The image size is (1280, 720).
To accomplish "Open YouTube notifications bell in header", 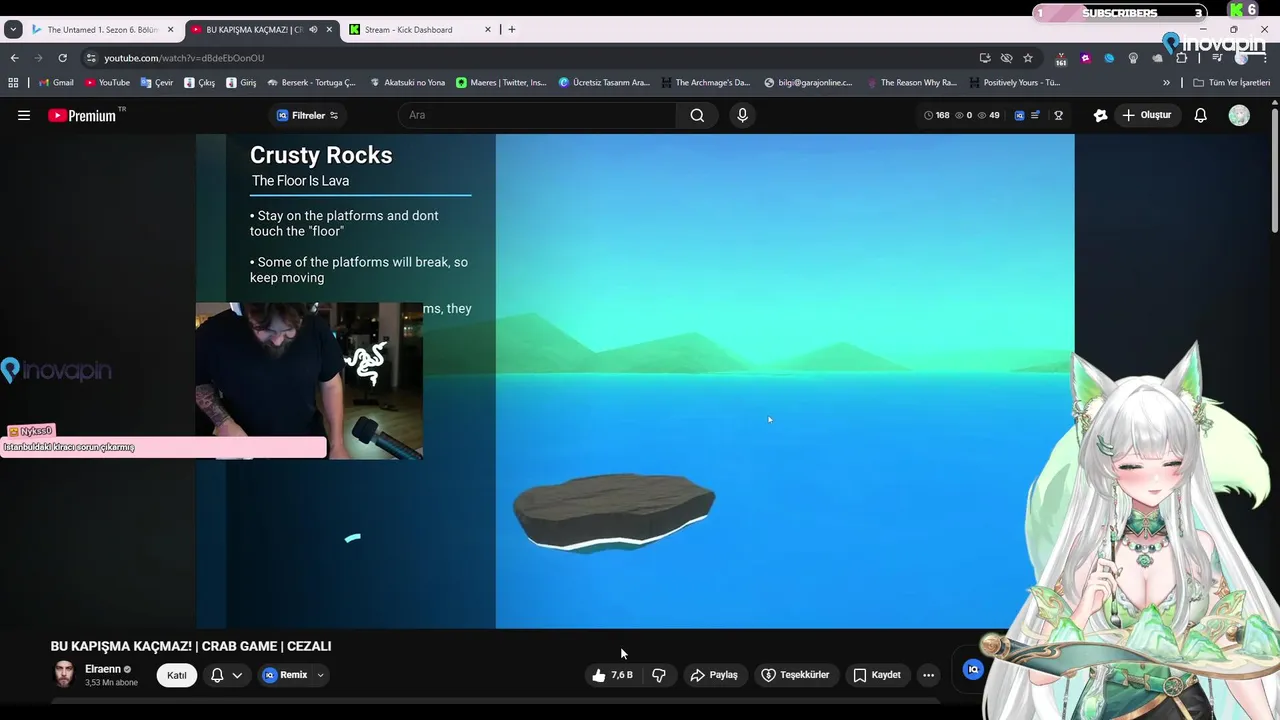I will [1200, 116].
